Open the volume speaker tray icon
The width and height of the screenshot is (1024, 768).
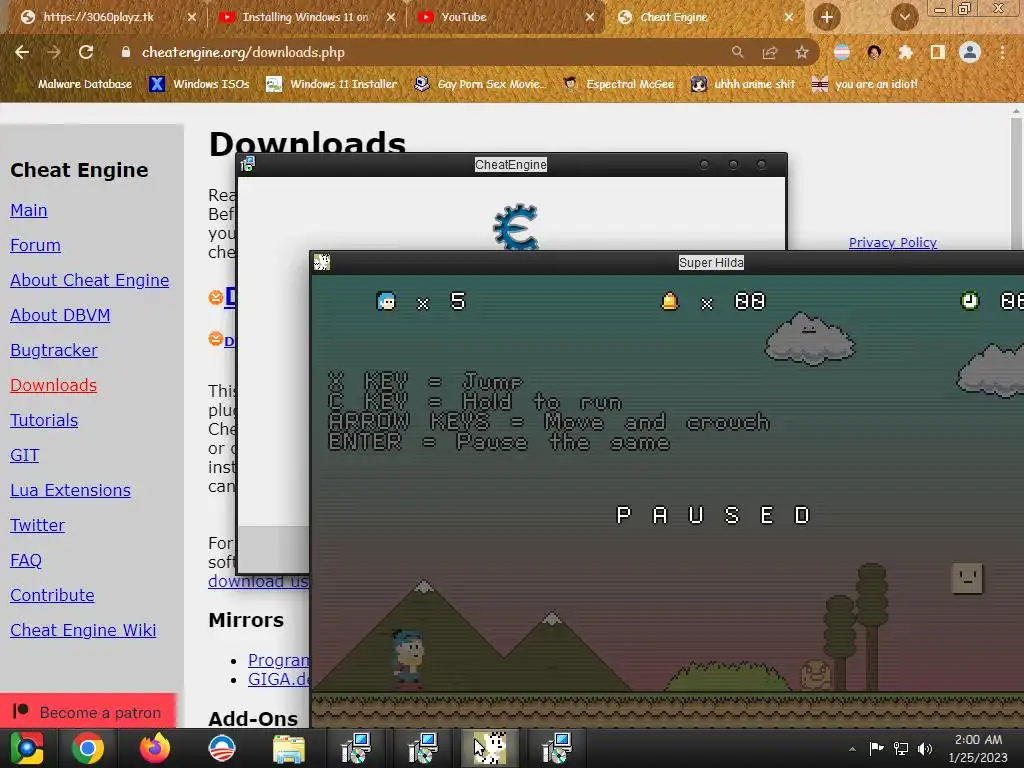tap(925, 748)
